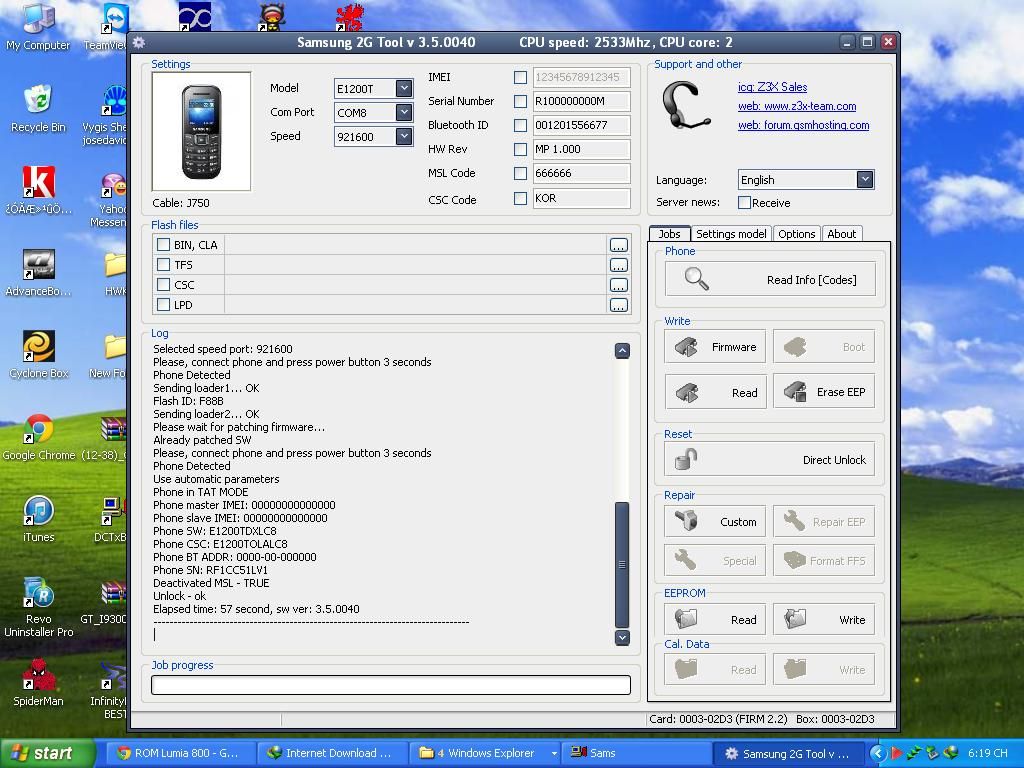
Task: Toggle the Server news Receive checkbox
Action: [x=744, y=202]
